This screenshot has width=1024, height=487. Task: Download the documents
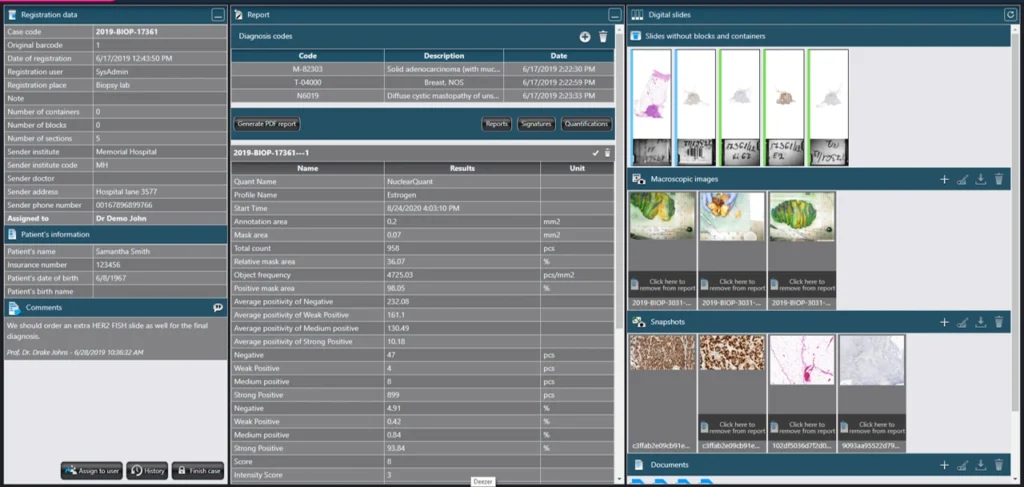pyautogui.click(x=980, y=465)
